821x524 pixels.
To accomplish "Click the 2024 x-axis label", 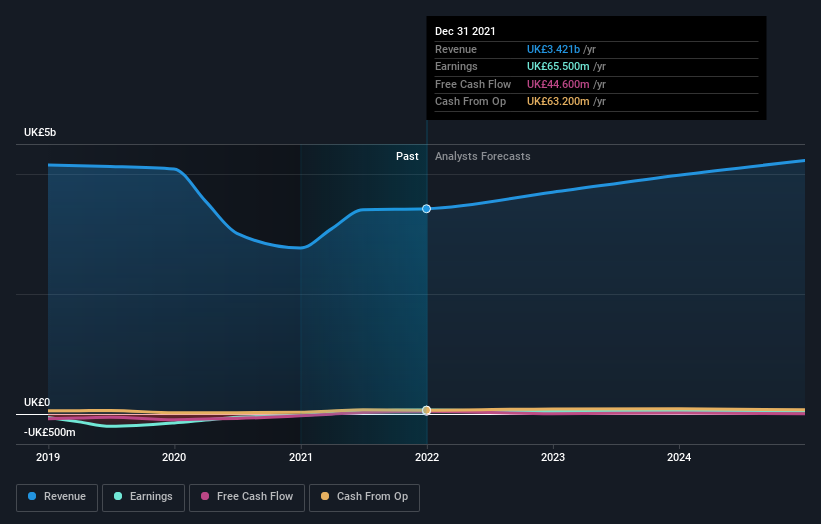I will (679, 458).
